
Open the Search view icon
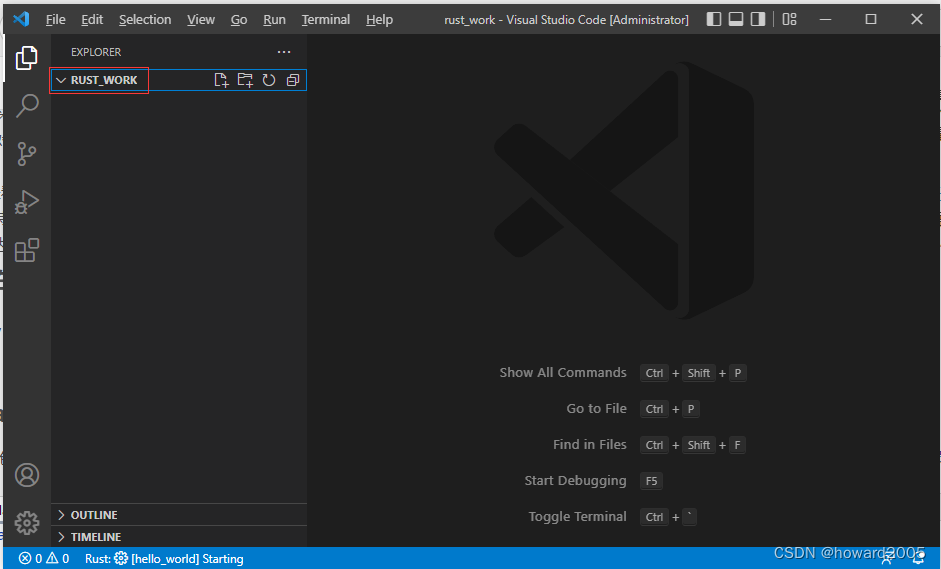pyautogui.click(x=26, y=106)
